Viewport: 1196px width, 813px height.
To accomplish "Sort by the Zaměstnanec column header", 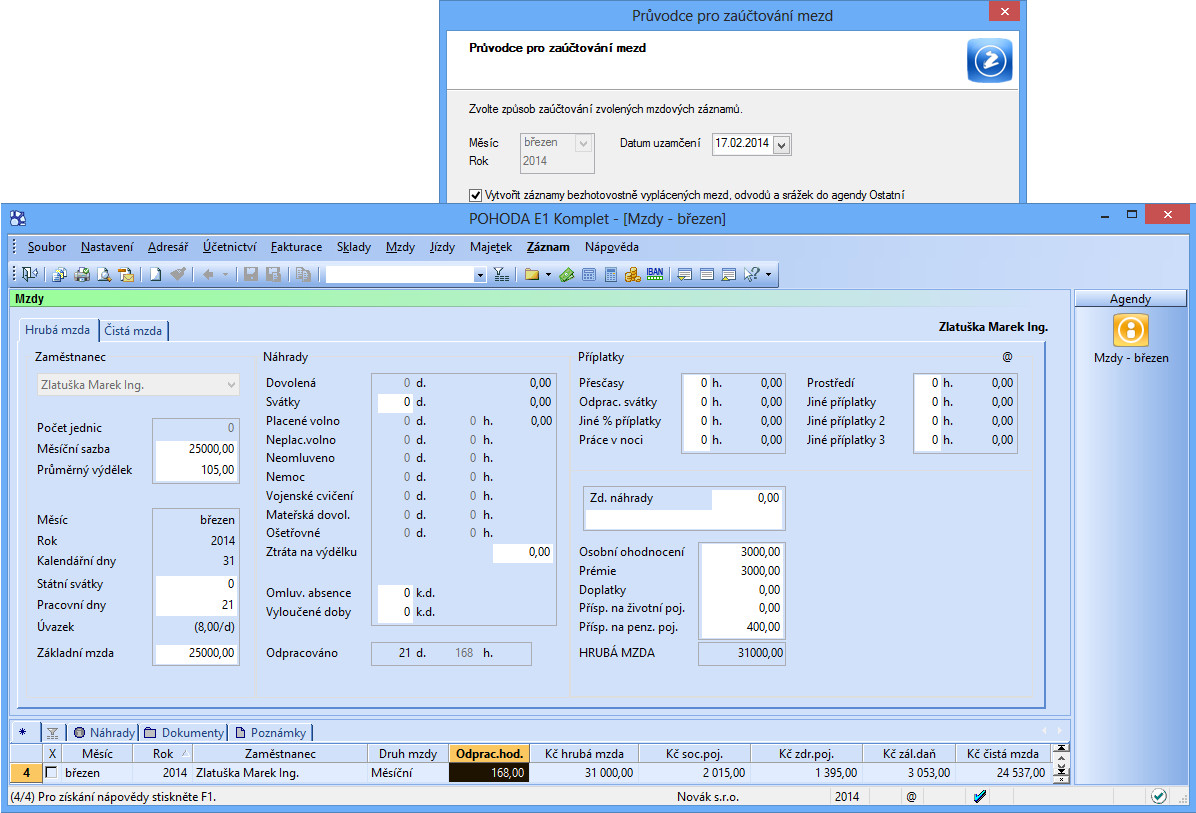I will point(280,754).
